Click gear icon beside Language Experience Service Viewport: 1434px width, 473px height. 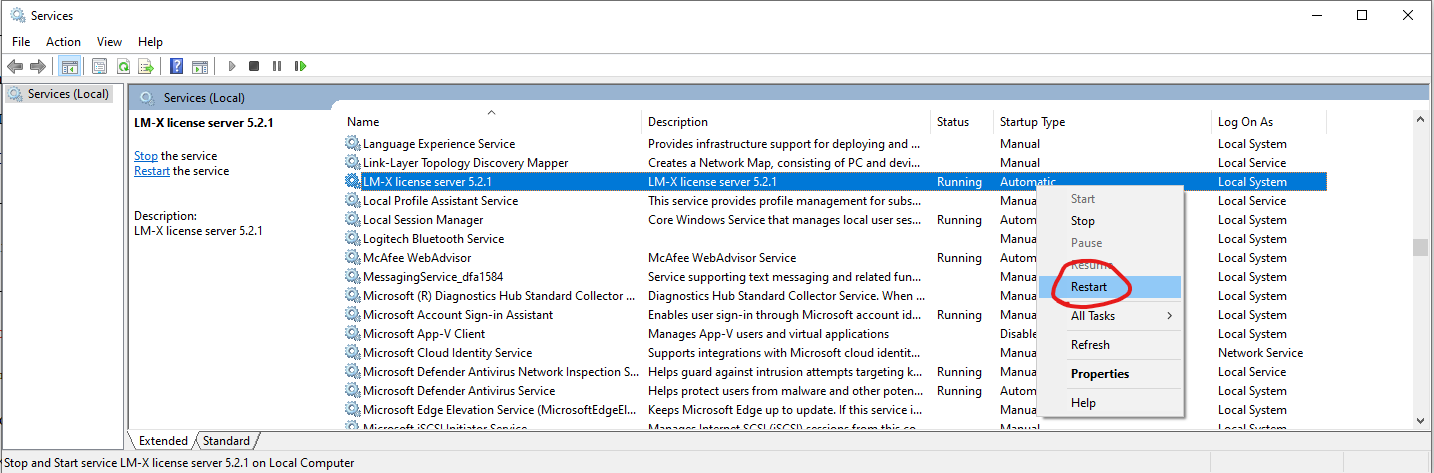(352, 144)
